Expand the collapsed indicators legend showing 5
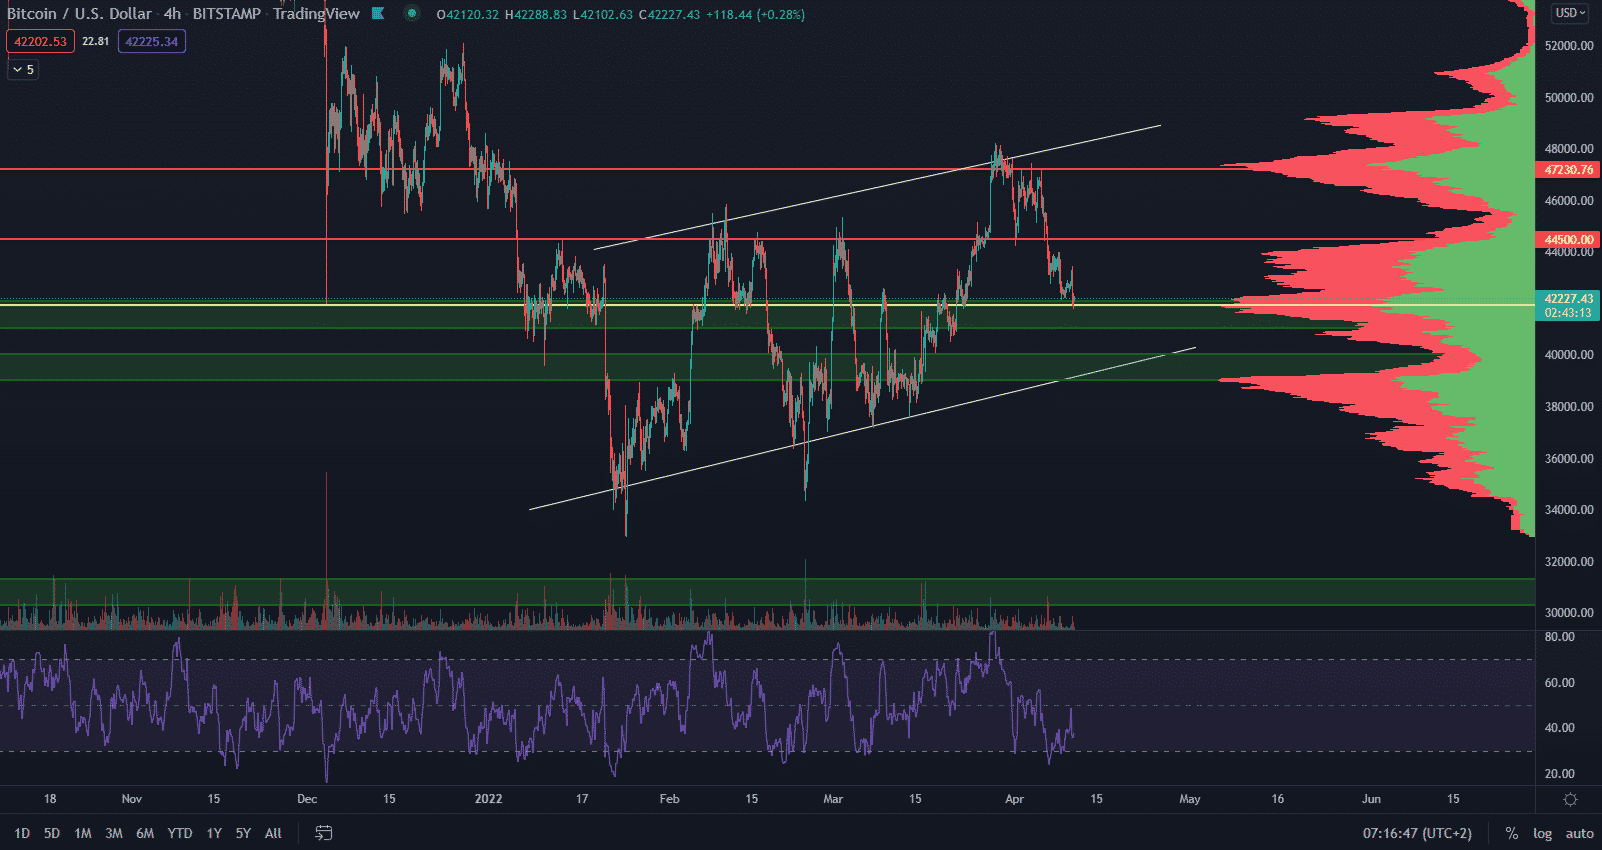 (23, 69)
